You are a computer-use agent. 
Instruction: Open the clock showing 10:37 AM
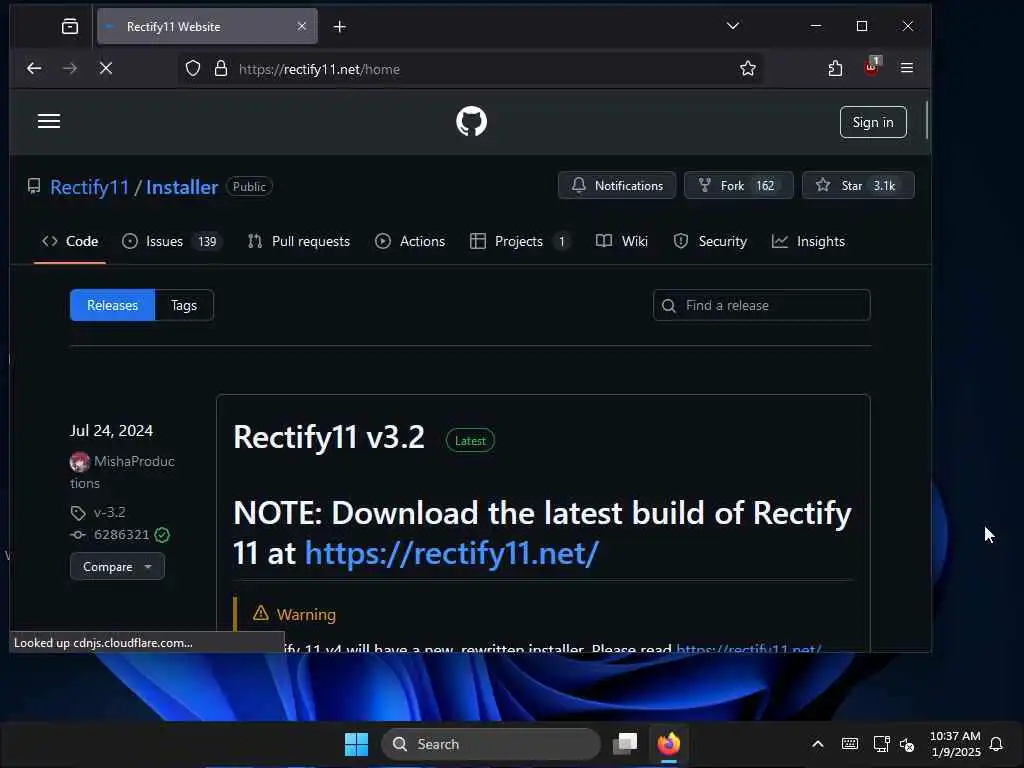coord(955,744)
